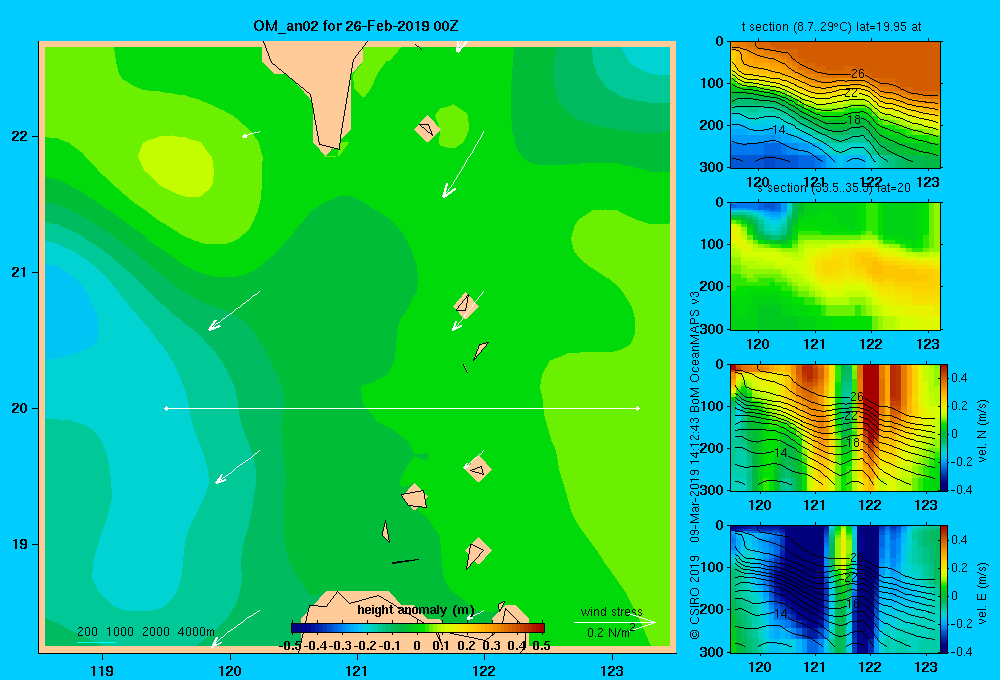Viewport: 1000px width, 680px height.
Task: Click the long wind arrow near 122E 21.8N
Action: pos(463,165)
